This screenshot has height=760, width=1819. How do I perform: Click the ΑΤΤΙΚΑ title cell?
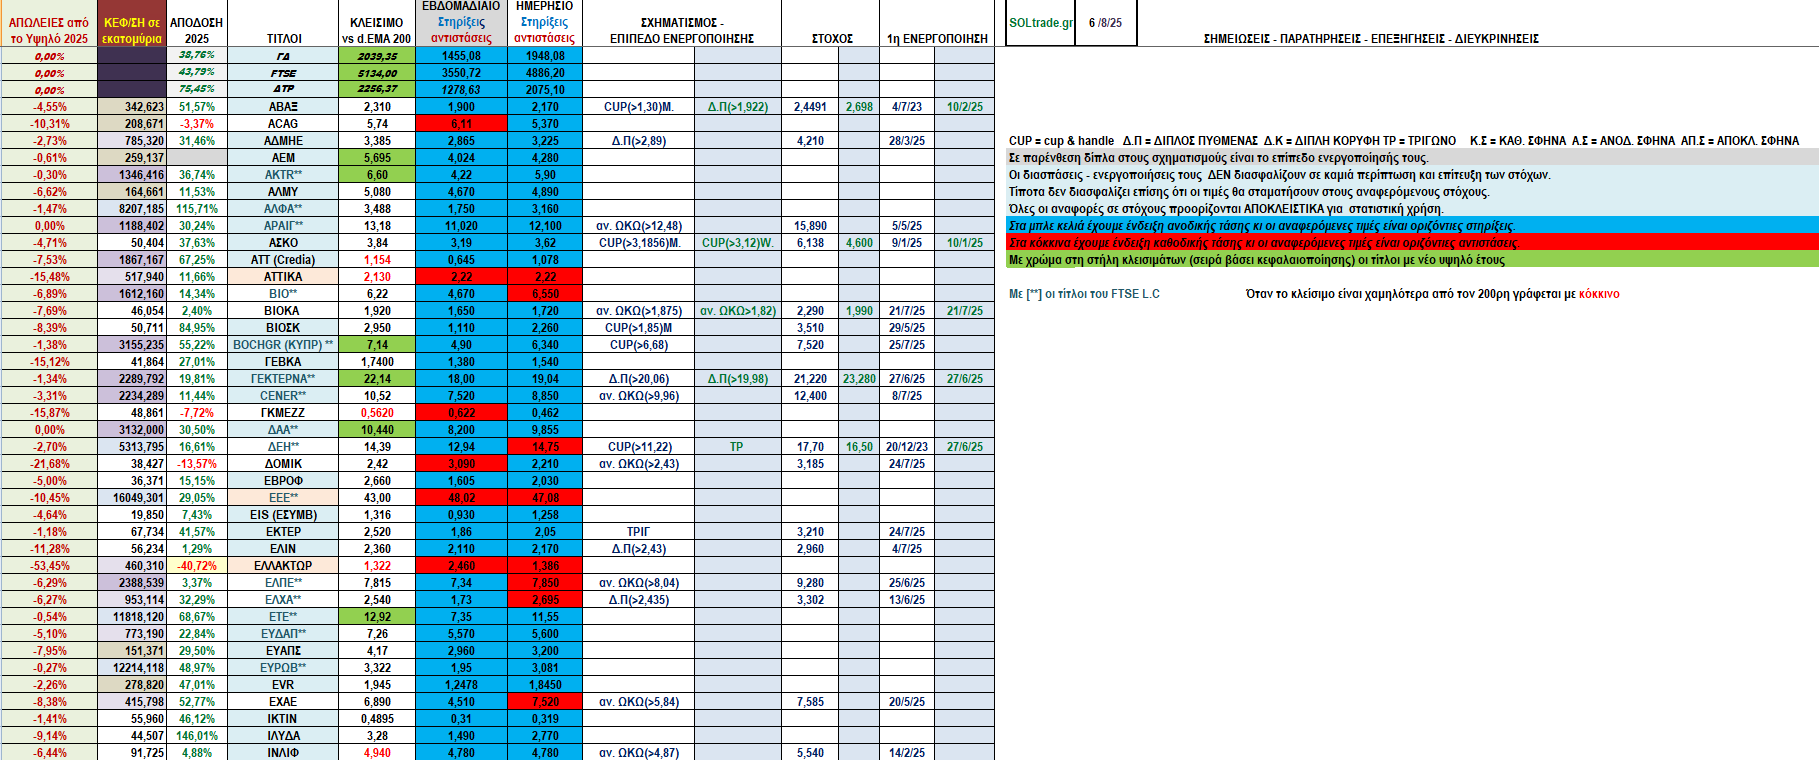pos(283,277)
